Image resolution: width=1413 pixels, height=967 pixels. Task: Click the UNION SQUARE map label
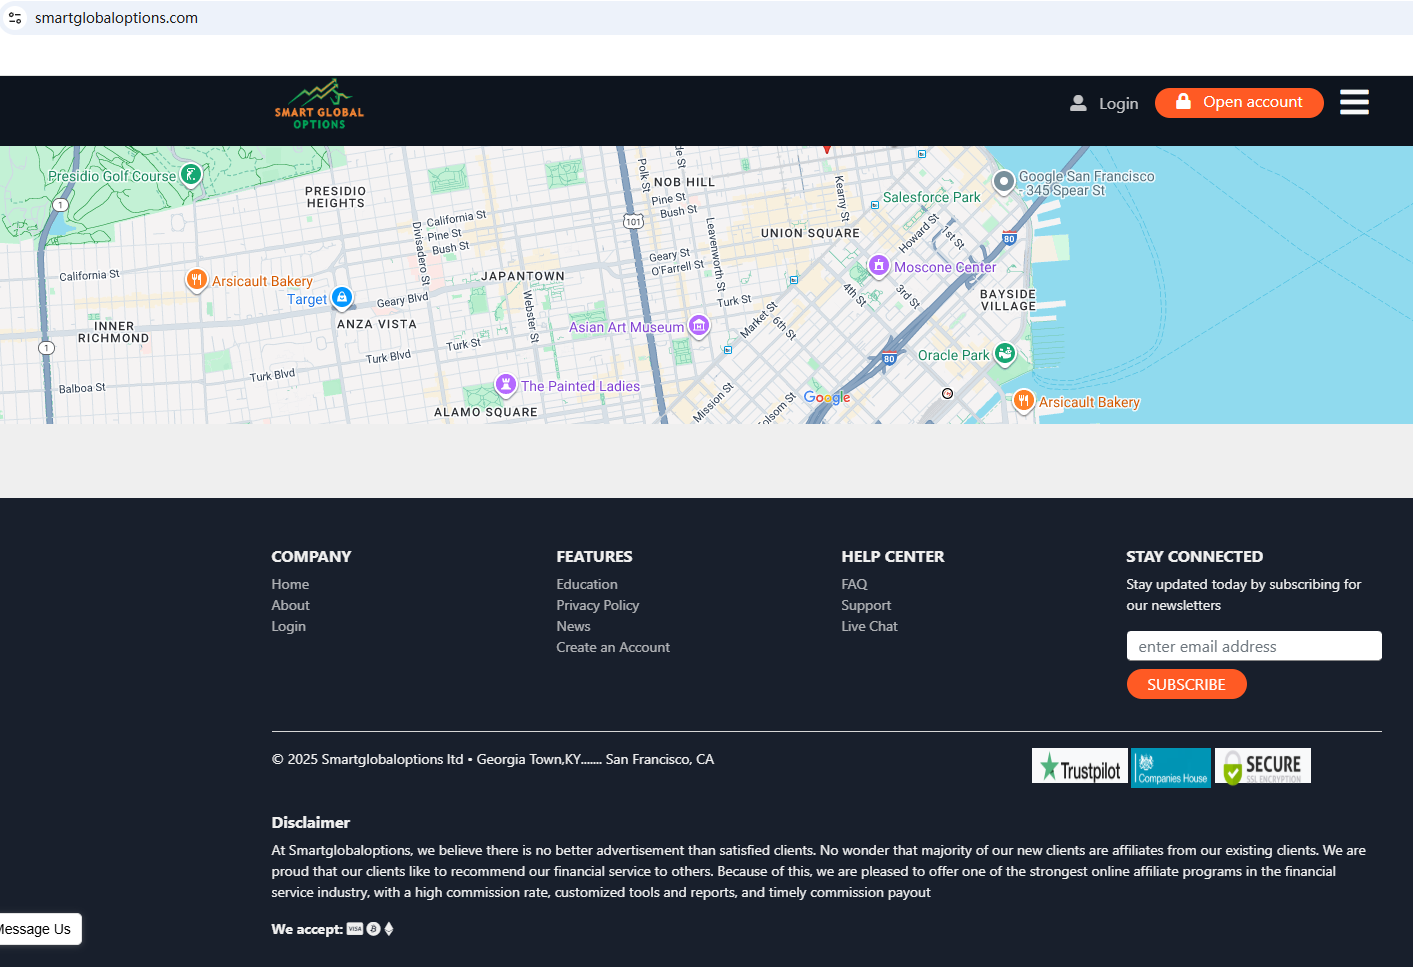(x=810, y=233)
